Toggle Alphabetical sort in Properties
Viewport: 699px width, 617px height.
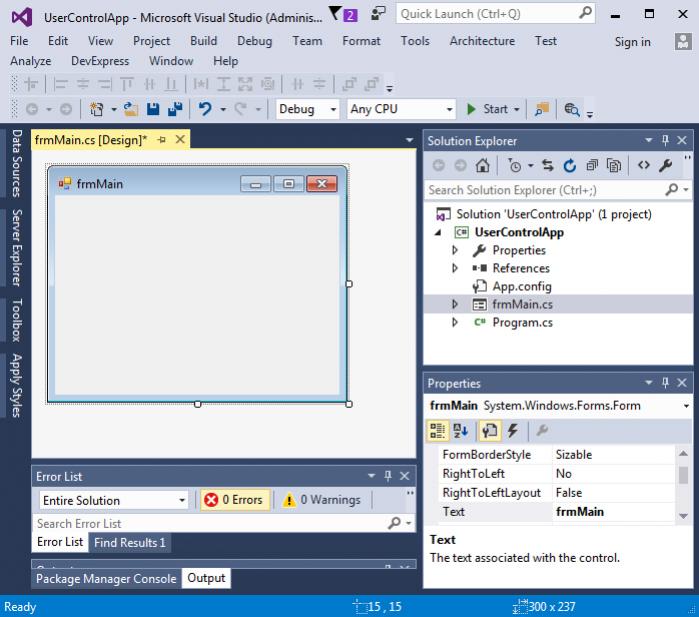(460, 430)
